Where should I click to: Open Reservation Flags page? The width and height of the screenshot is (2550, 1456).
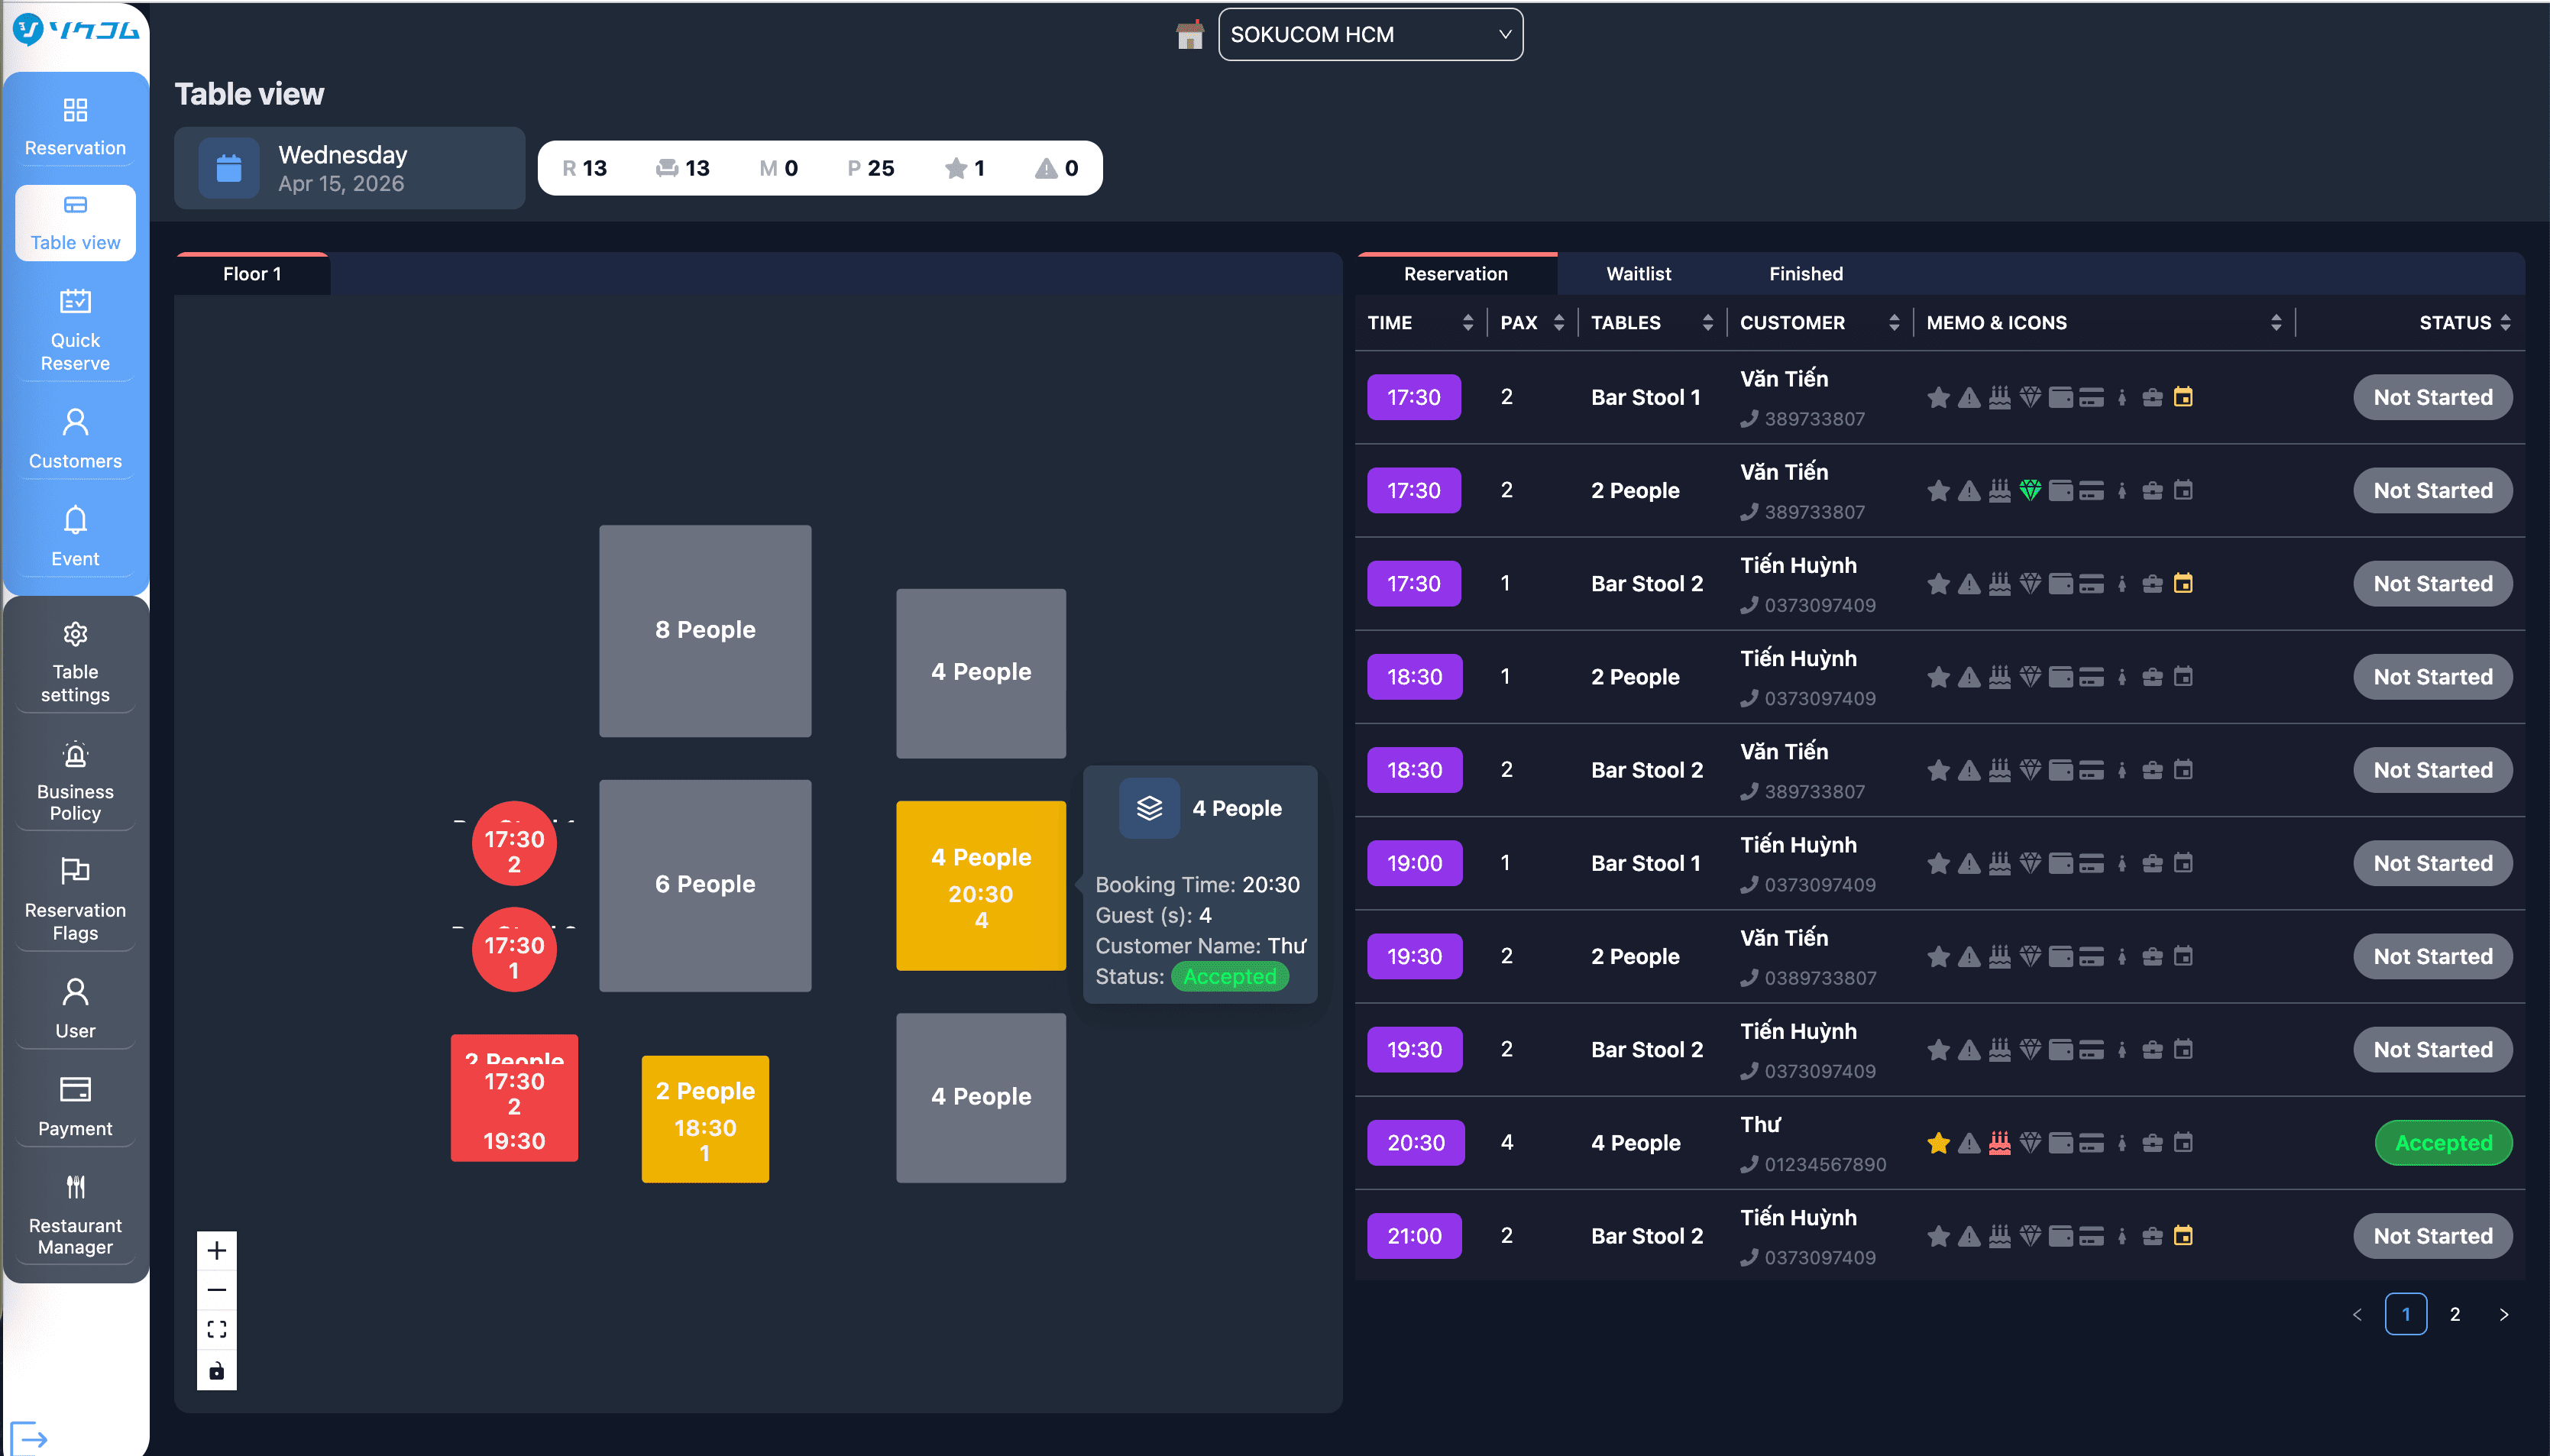75,899
